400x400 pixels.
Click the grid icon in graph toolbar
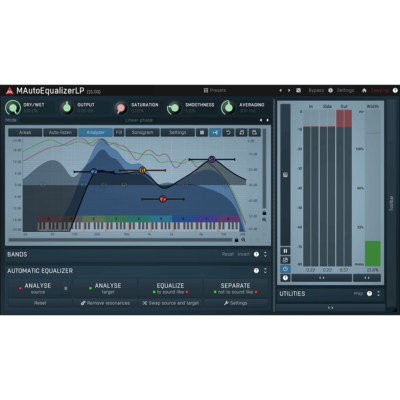(x=202, y=132)
